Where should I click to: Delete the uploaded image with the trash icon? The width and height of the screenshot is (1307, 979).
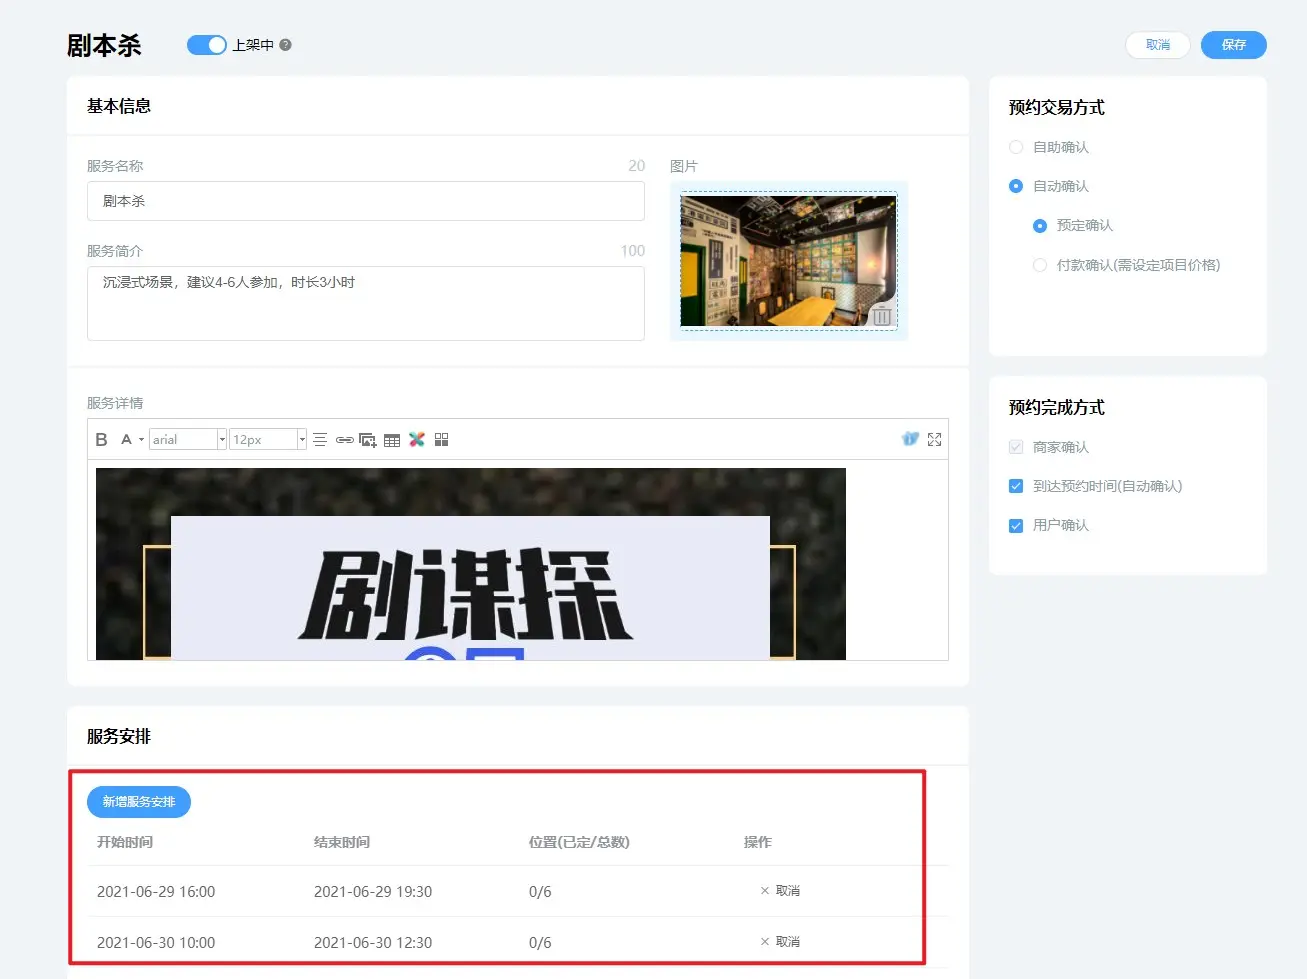(881, 316)
